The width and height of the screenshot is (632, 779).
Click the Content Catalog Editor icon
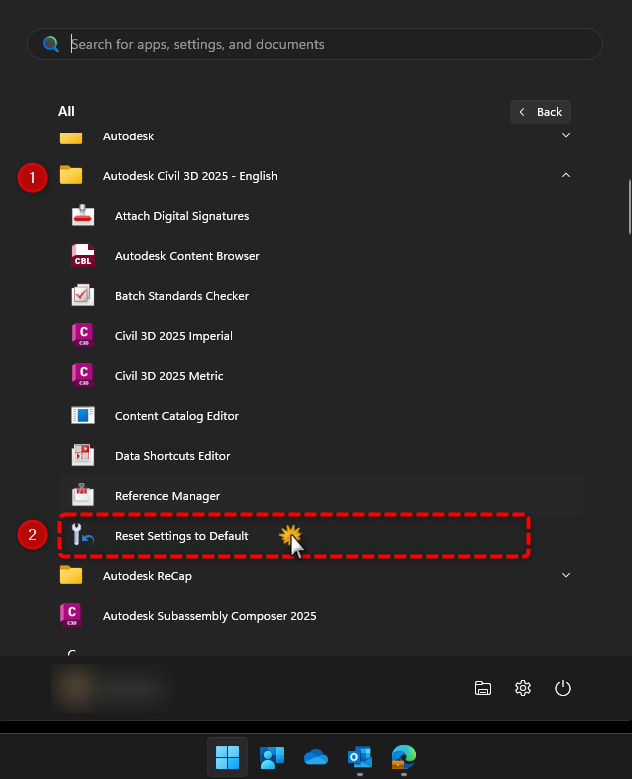[x=83, y=415]
